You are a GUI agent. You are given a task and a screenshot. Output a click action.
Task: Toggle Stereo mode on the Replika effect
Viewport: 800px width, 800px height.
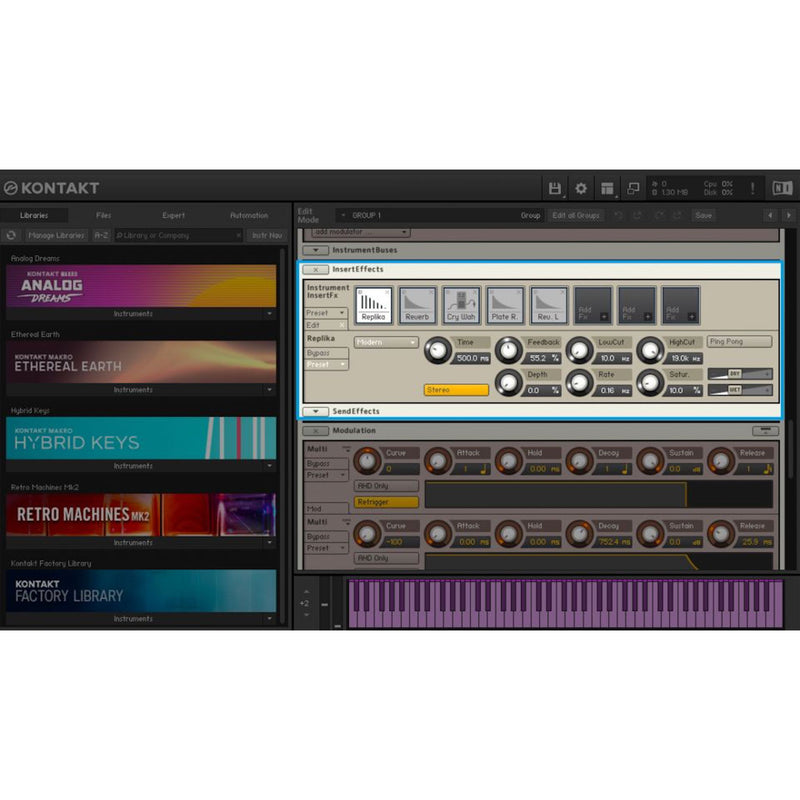[456, 388]
